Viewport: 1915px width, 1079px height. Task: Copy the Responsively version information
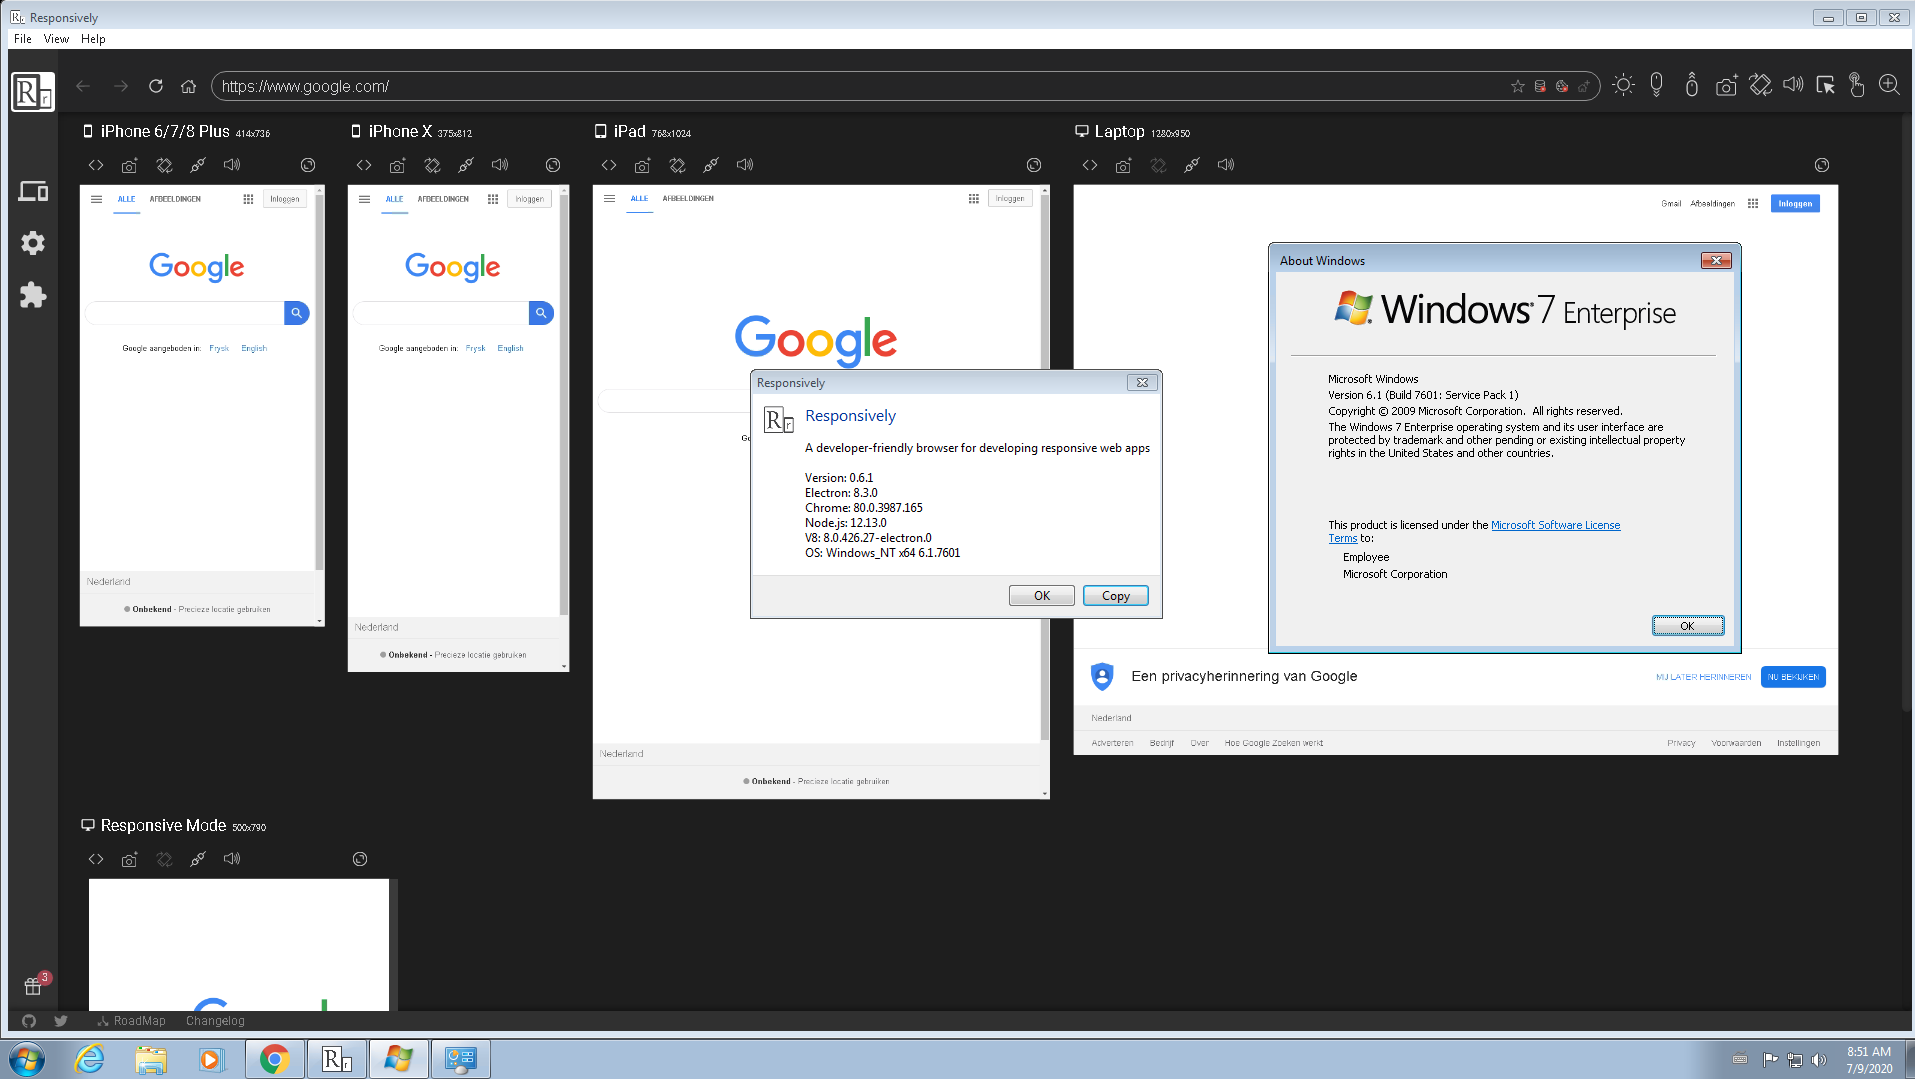click(x=1115, y=595)
